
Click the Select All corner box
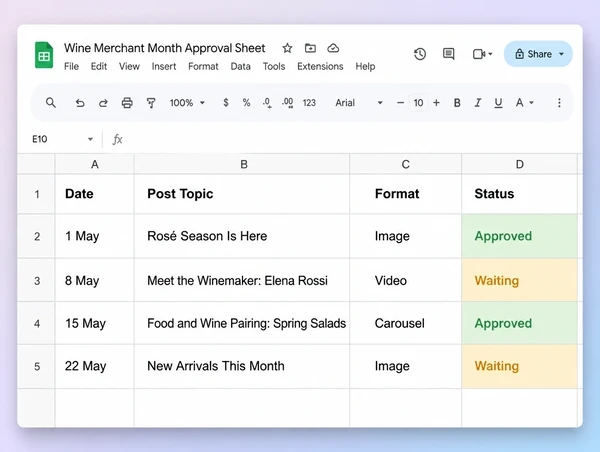point(36,164)
